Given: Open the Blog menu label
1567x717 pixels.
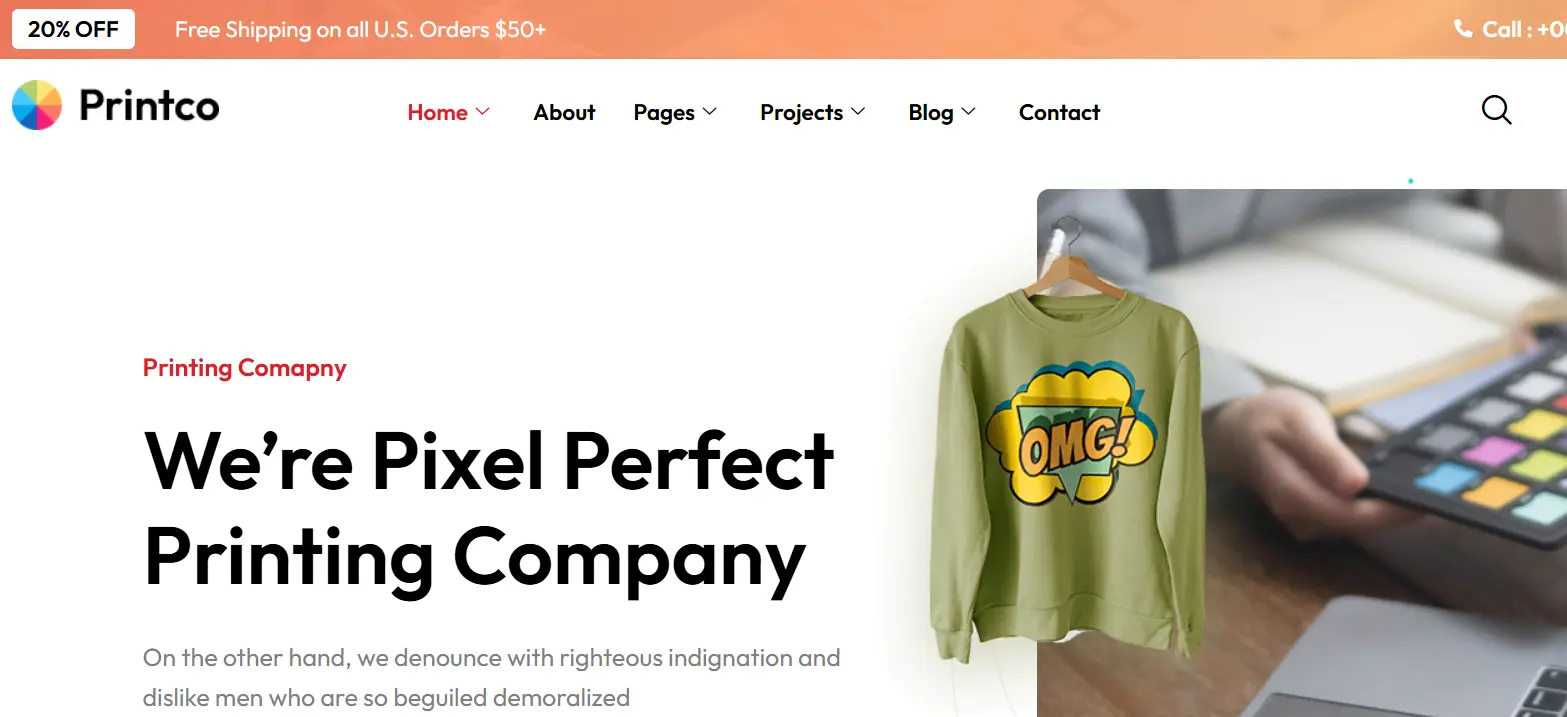Looking at the screenshot, I should 930,113.
